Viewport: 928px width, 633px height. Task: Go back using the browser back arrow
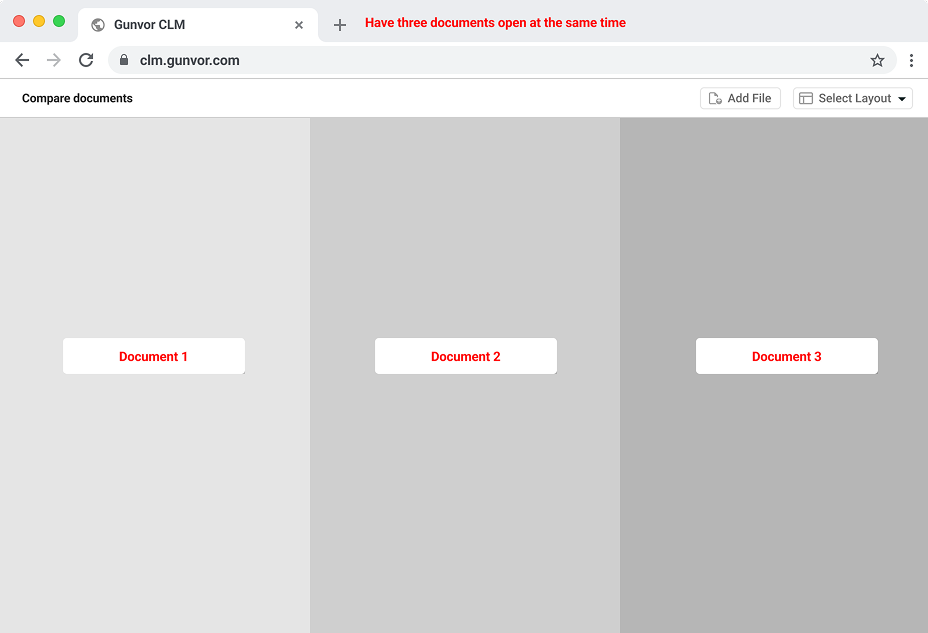click(x=22, y=60)
